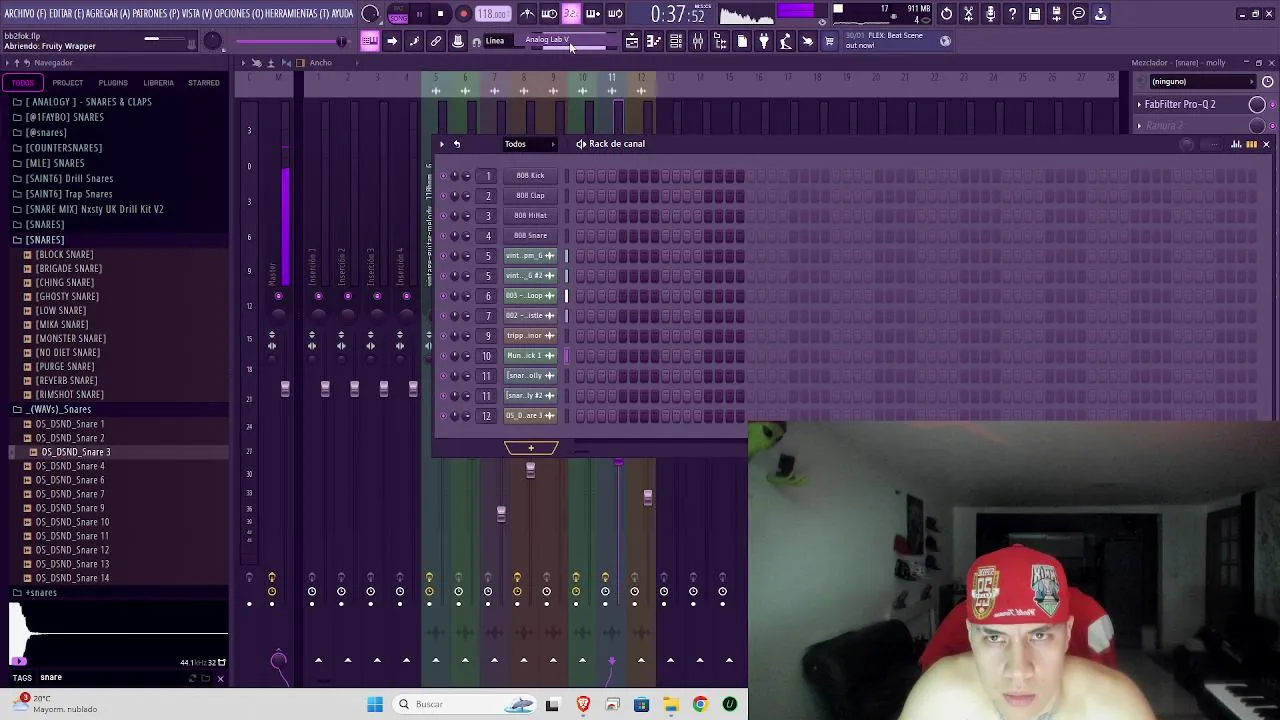Screen dimensions: 1280x720
Task: Click the download content arrow icon
Action: pos(1100,14)
